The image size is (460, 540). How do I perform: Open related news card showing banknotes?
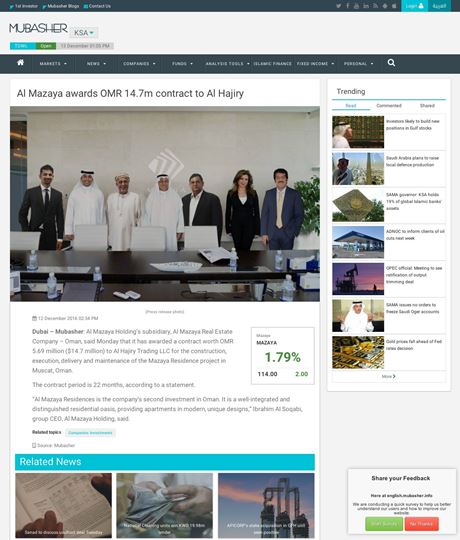(x=165, y=505)
